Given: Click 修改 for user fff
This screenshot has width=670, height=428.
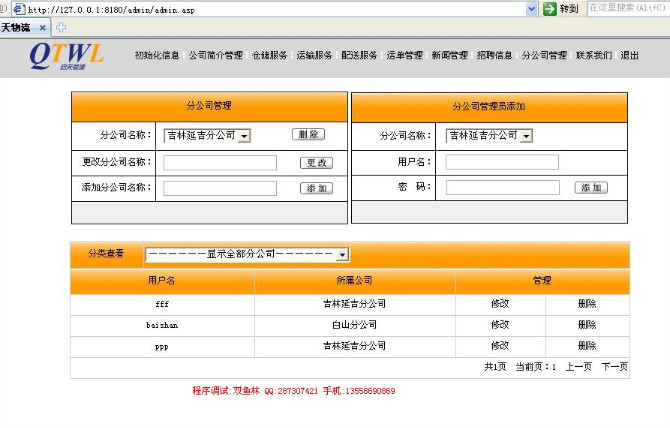Looking at the screenshot, I should pos(500,304).
